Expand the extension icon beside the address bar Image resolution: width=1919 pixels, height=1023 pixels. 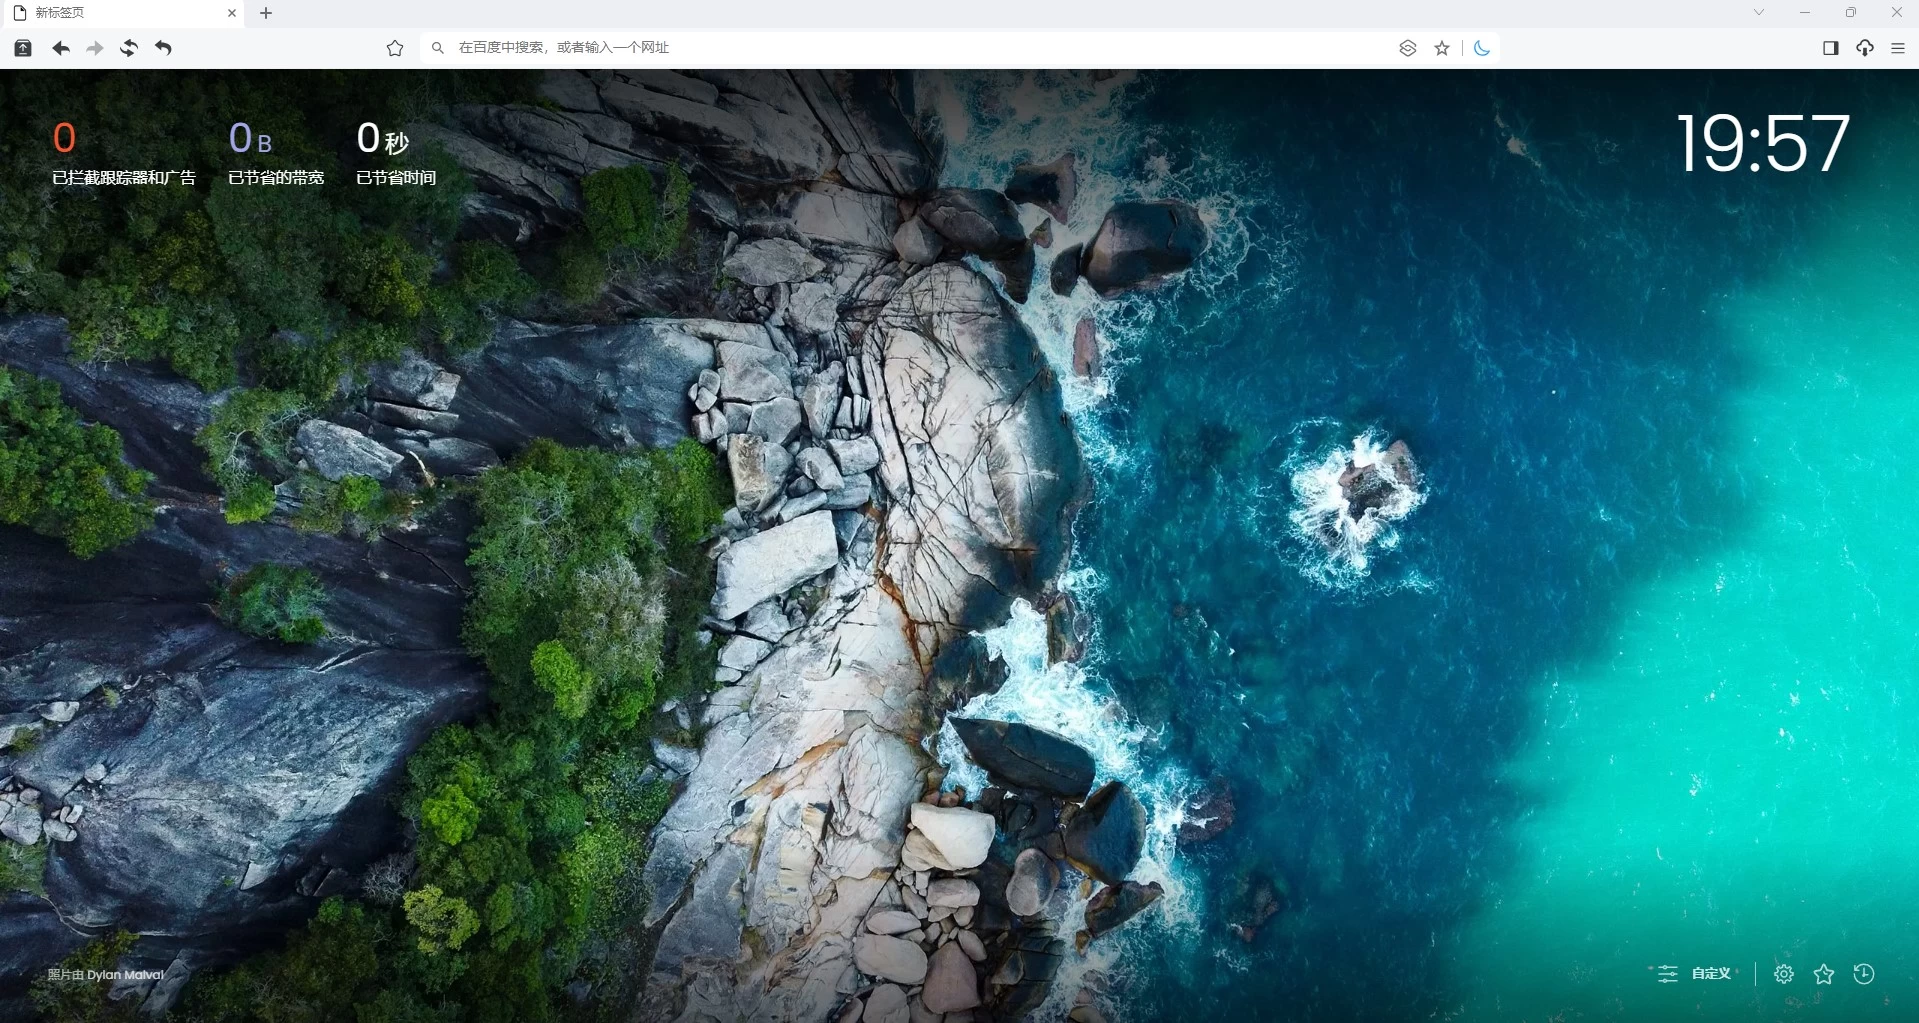click(x=1407, y=47)
